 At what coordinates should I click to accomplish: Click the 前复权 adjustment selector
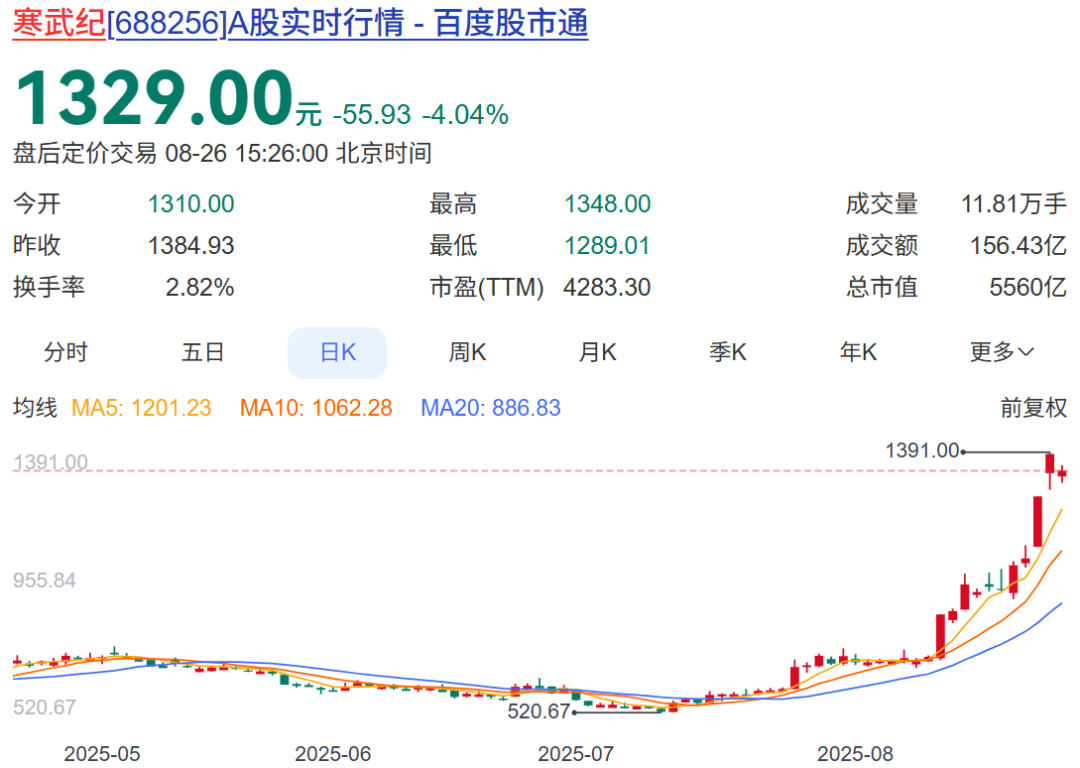(1033, 408)
